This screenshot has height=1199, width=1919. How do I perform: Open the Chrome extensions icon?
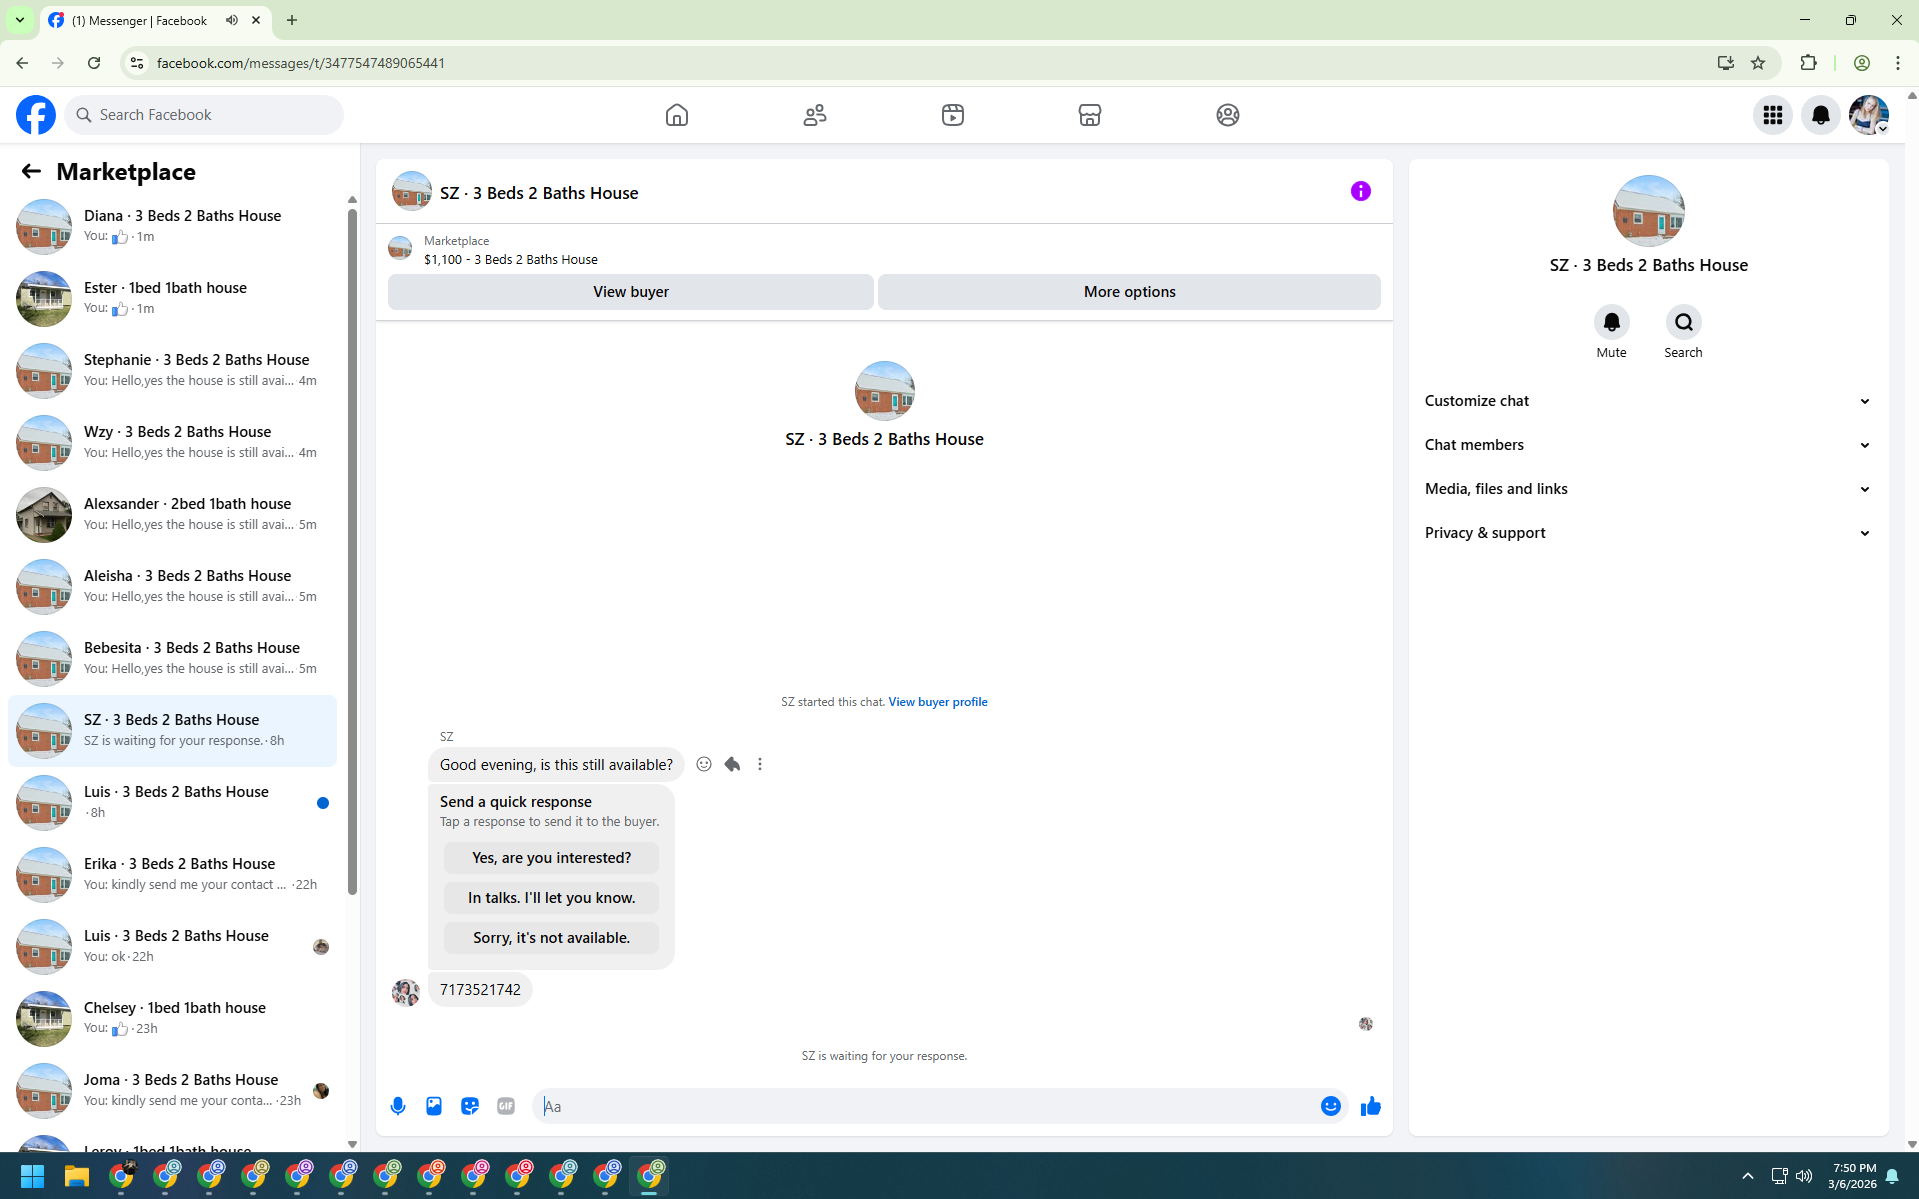coord(1808,63)
